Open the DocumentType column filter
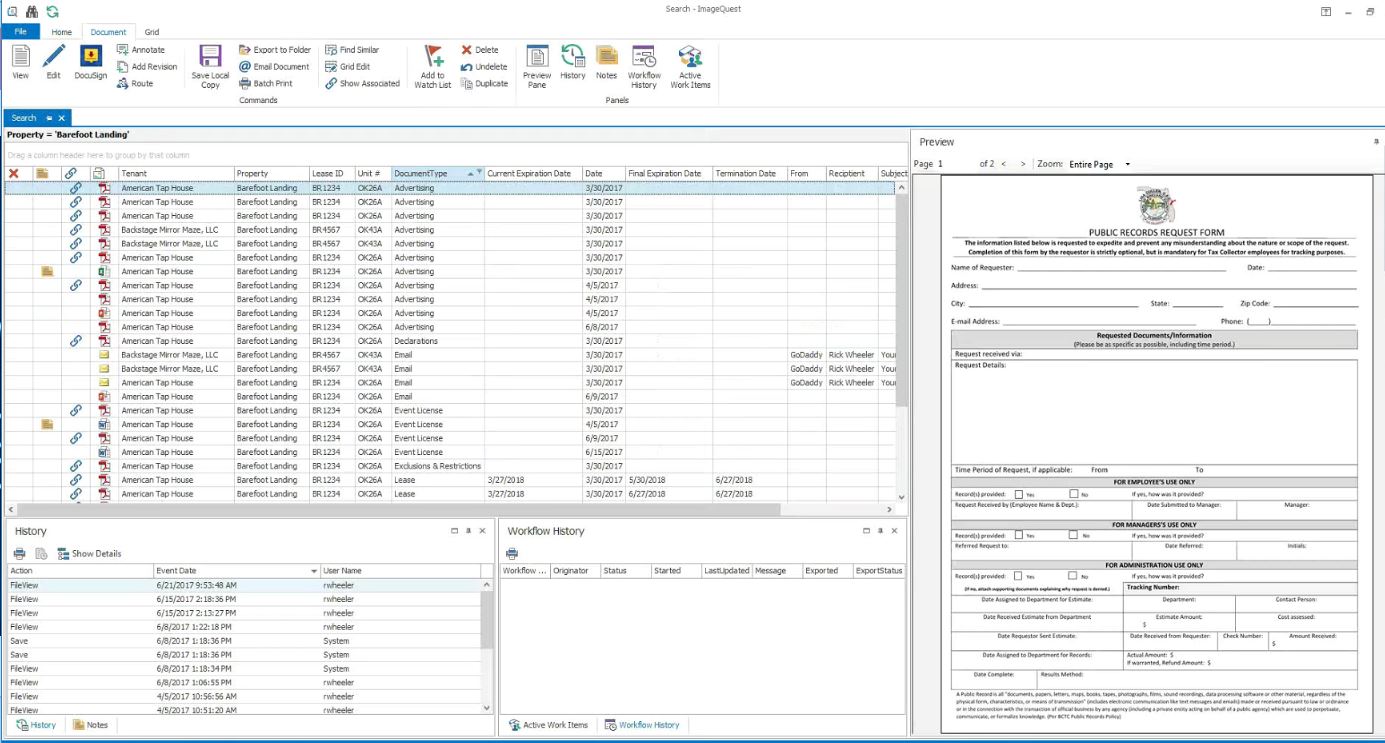The image size is (1385, 743). point(479,173)
